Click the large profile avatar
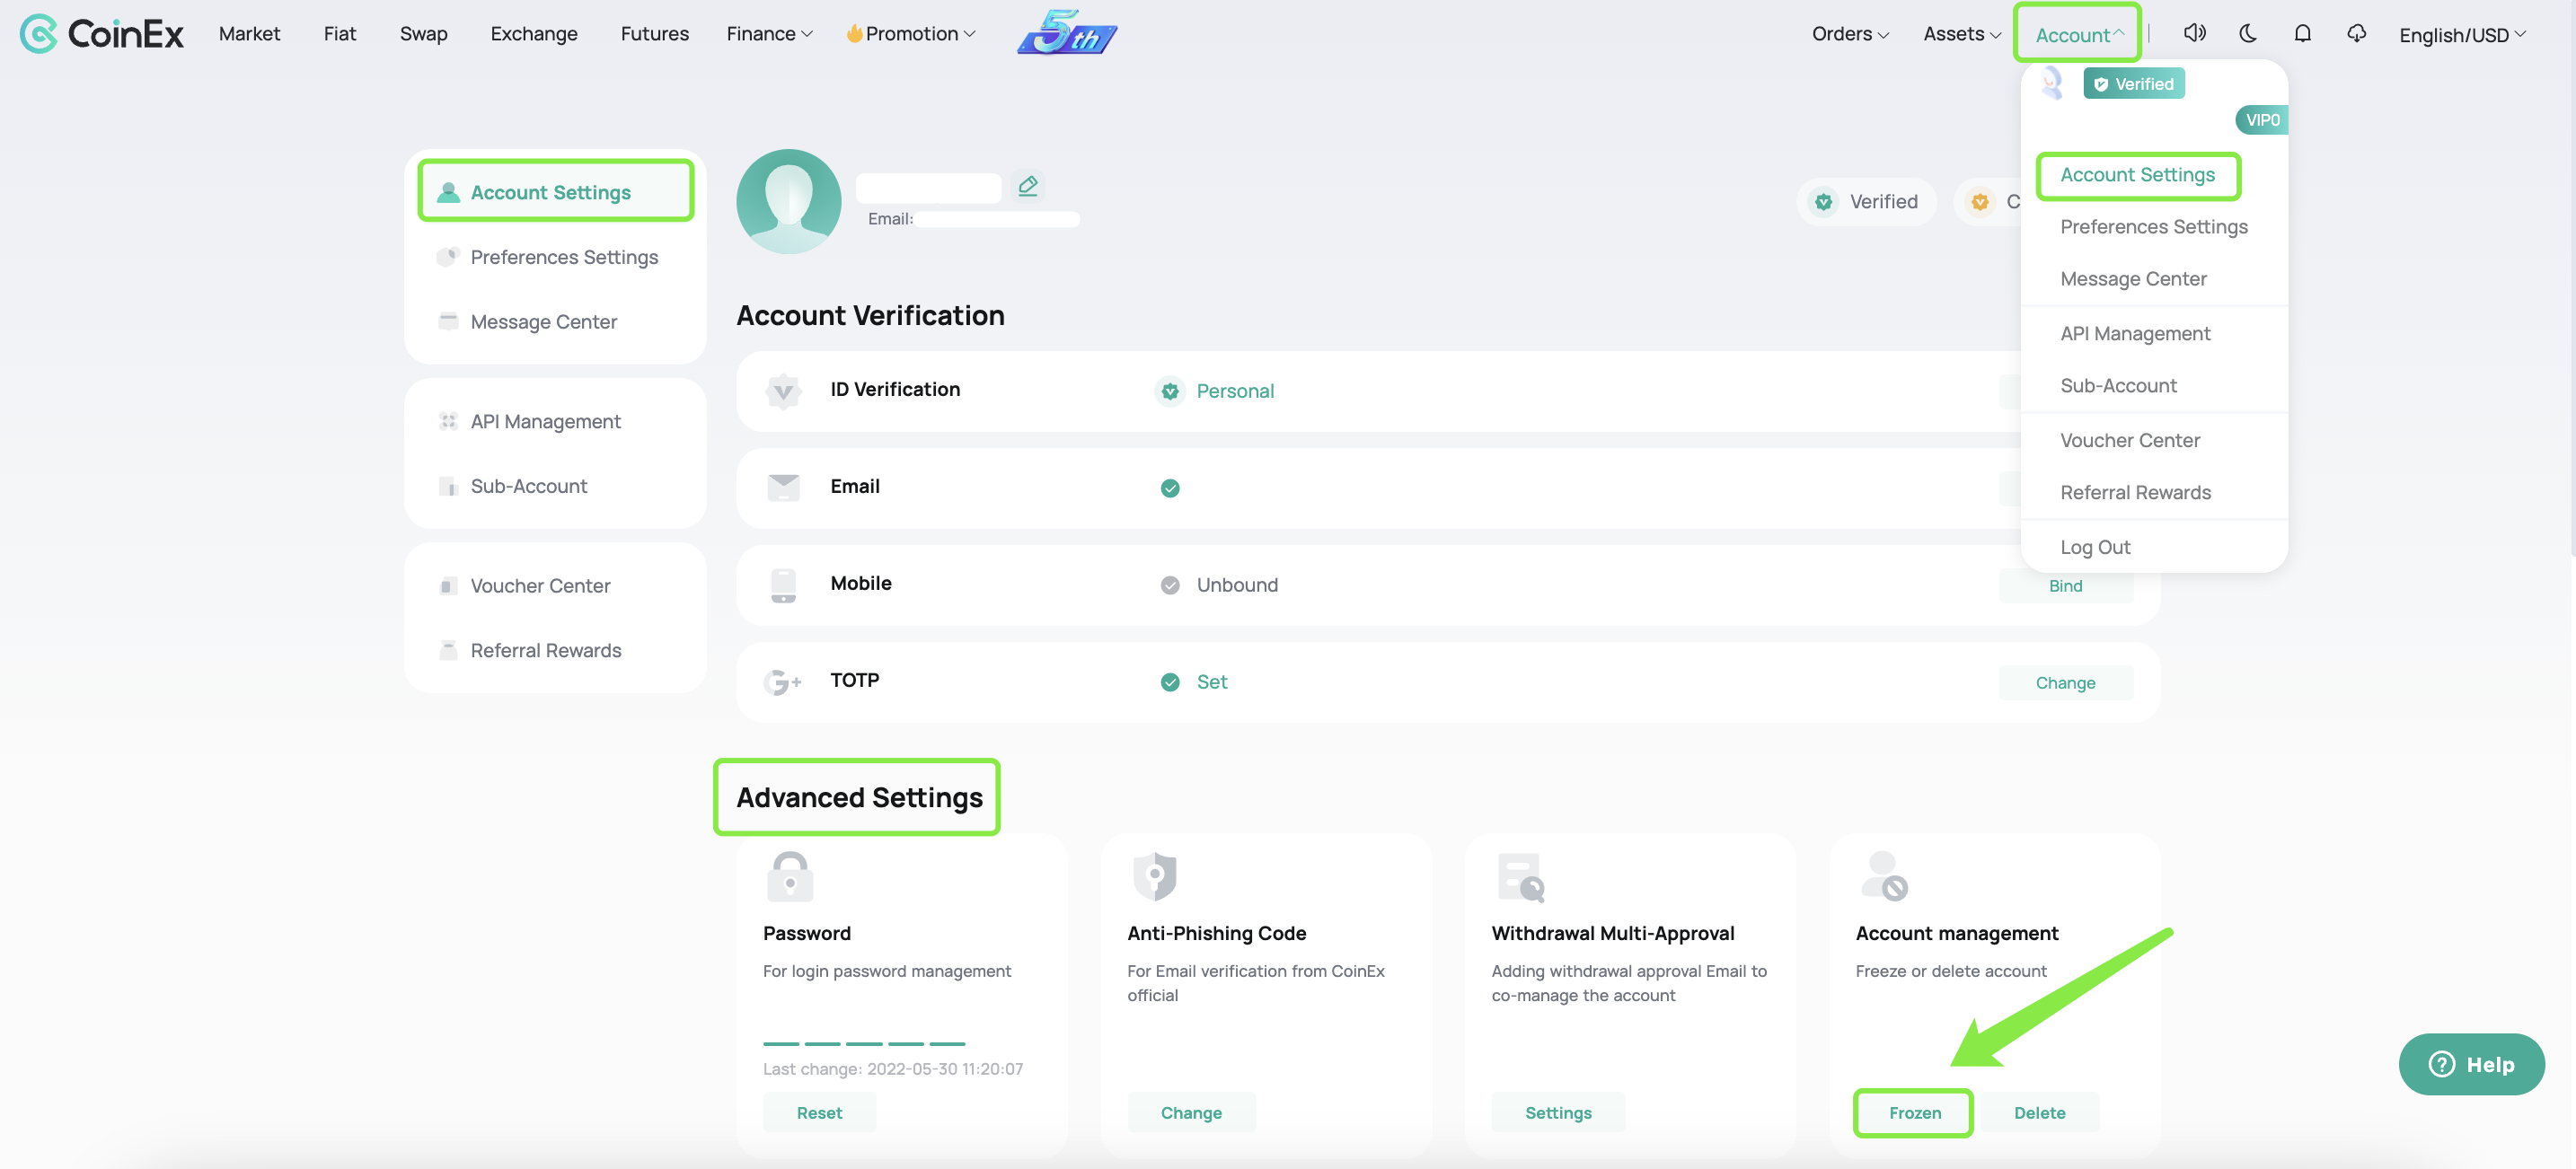 788,201
